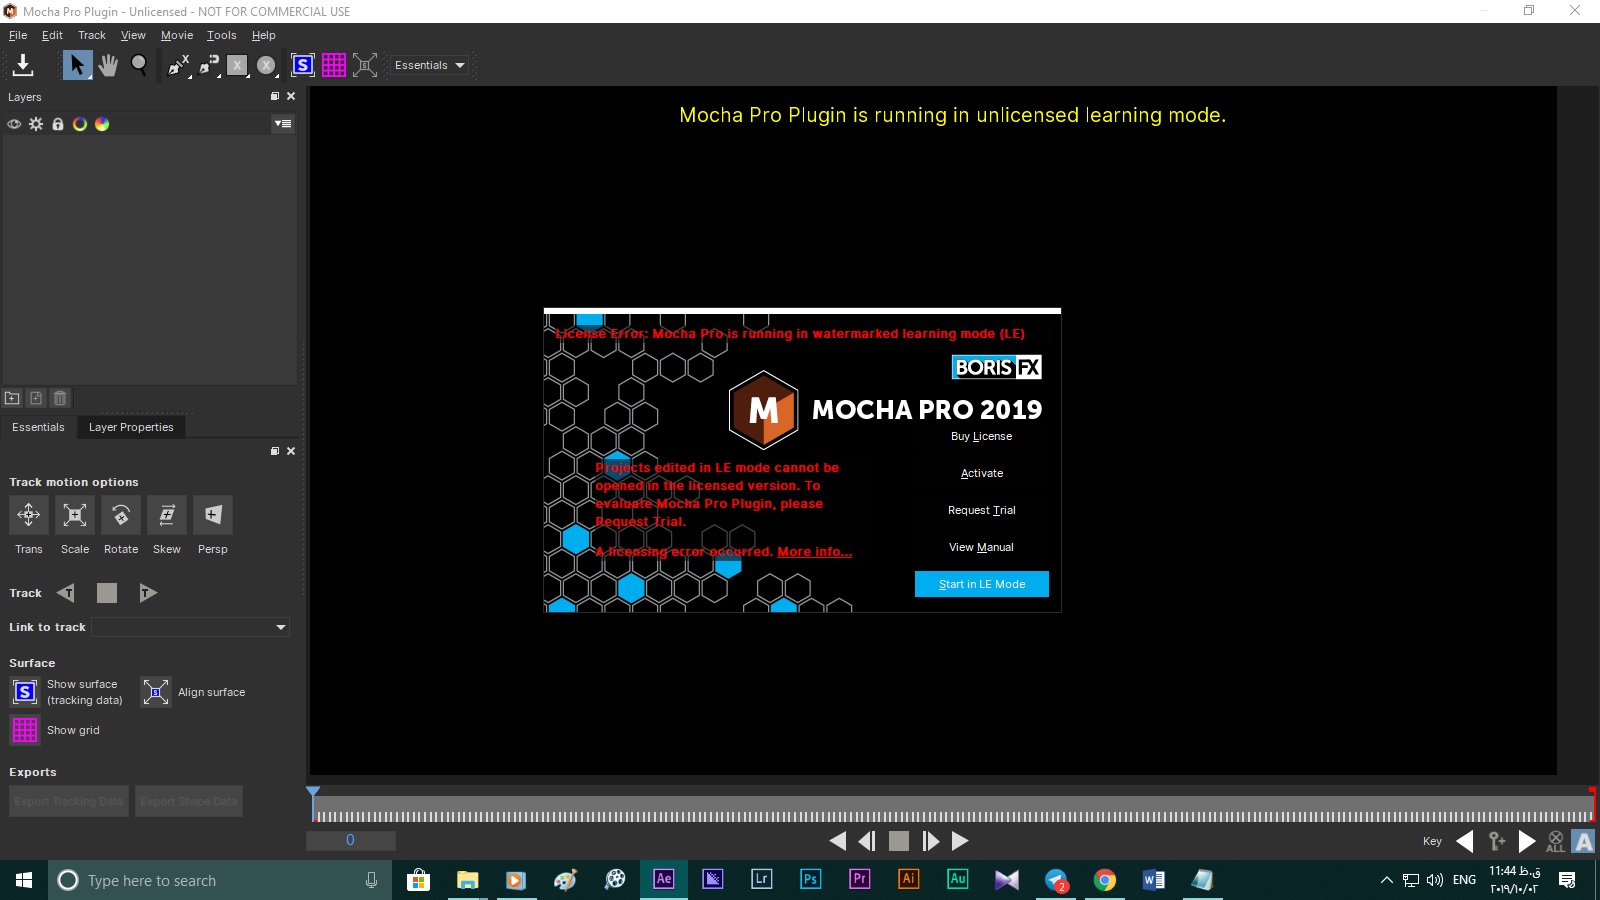The image size is (1600, 900).
Task: Open the Essentials workspace dropdown
Action: tap(430, 65)
